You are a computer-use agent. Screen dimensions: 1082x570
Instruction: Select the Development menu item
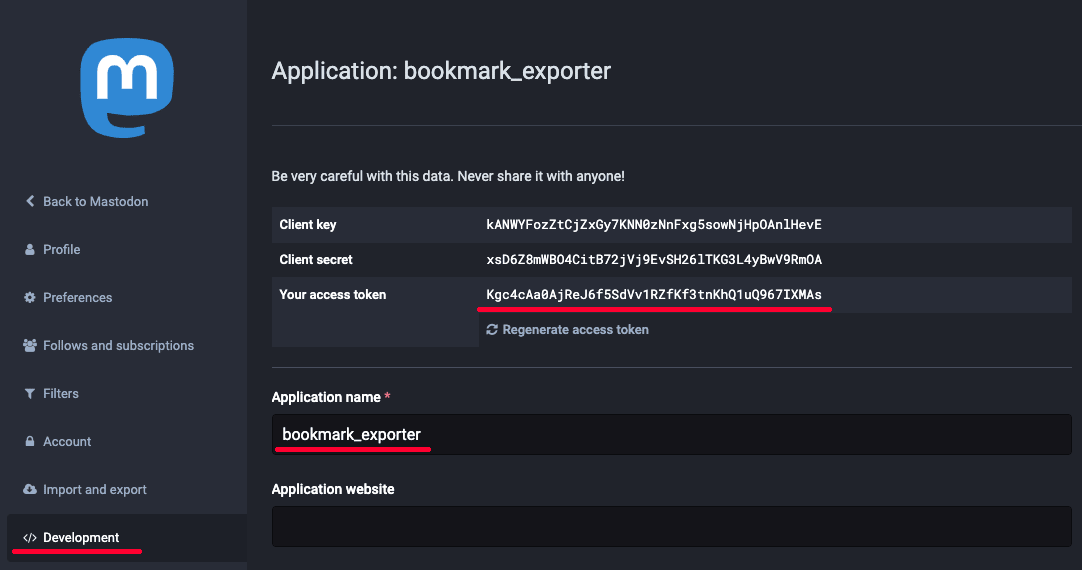click(127, 538)
